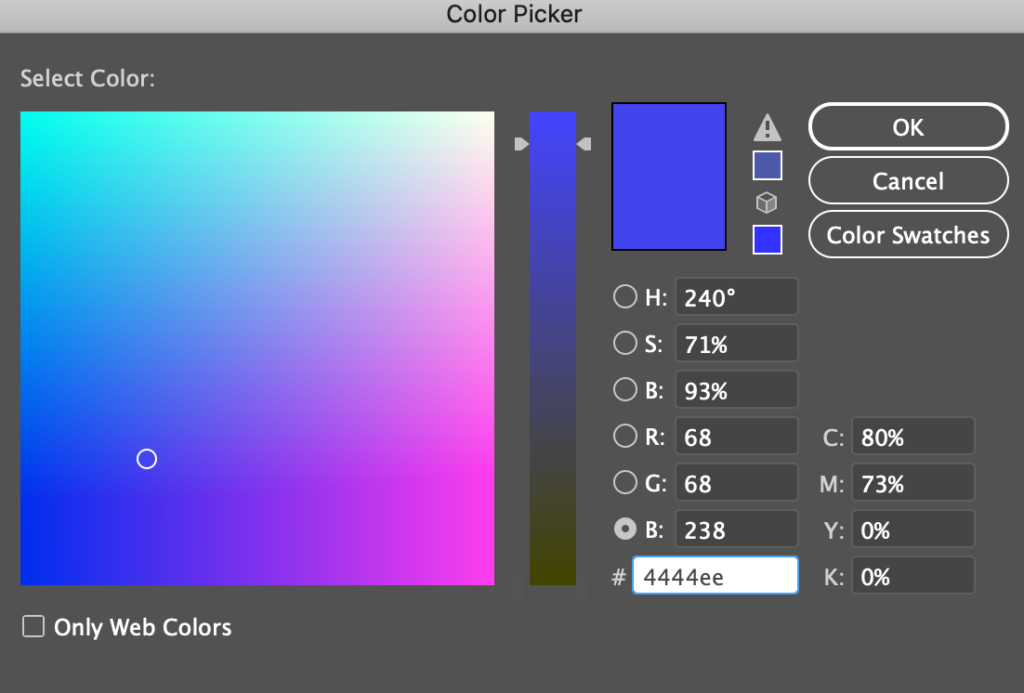This screenshot has width=1024, height=693.
Task: Click the large current color preview
Action: (x=669, y=176)
